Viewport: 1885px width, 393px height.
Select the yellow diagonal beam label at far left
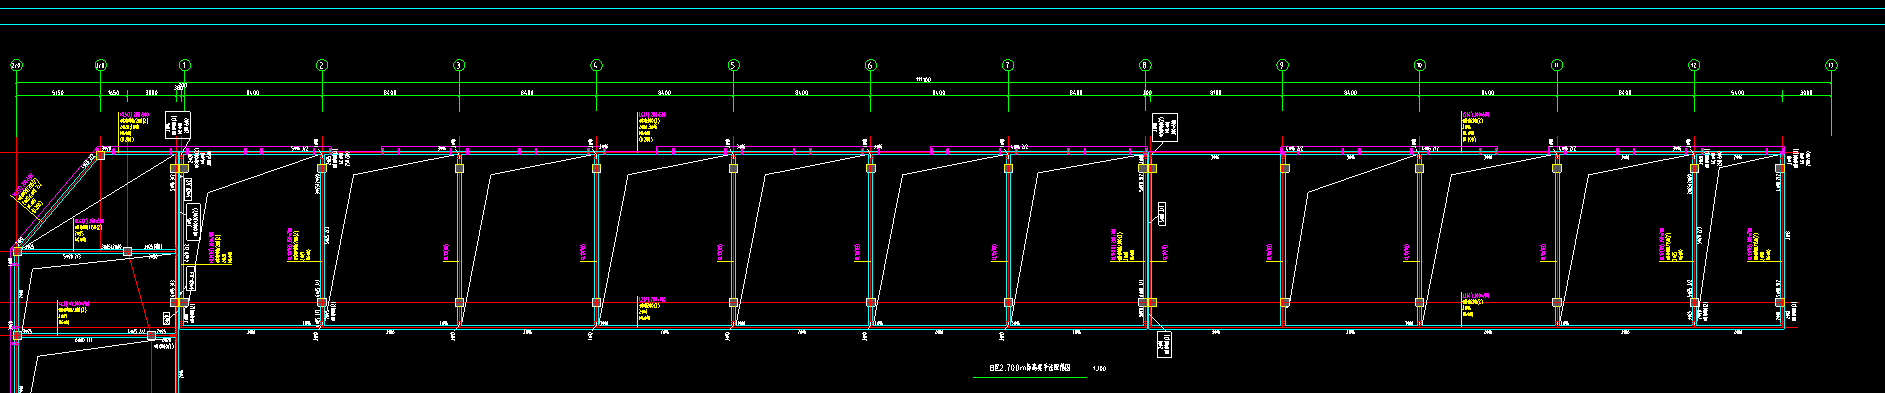click(27, 195)
